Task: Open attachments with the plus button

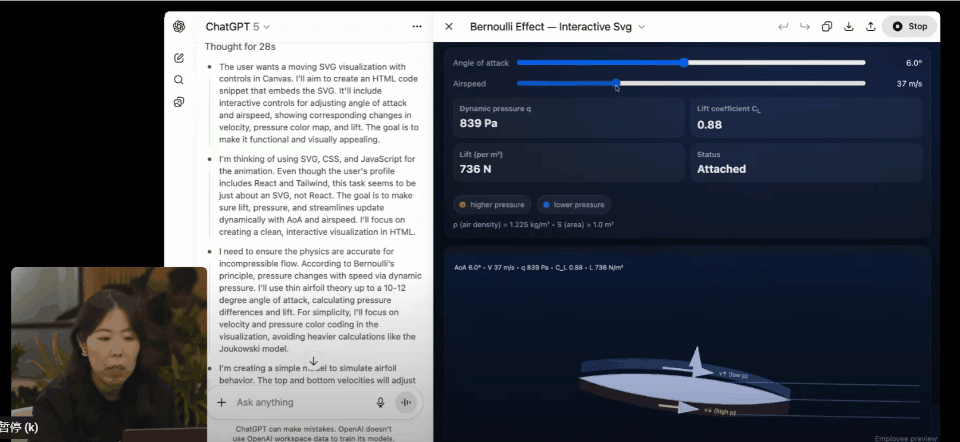Action: (x=222, y=402)
